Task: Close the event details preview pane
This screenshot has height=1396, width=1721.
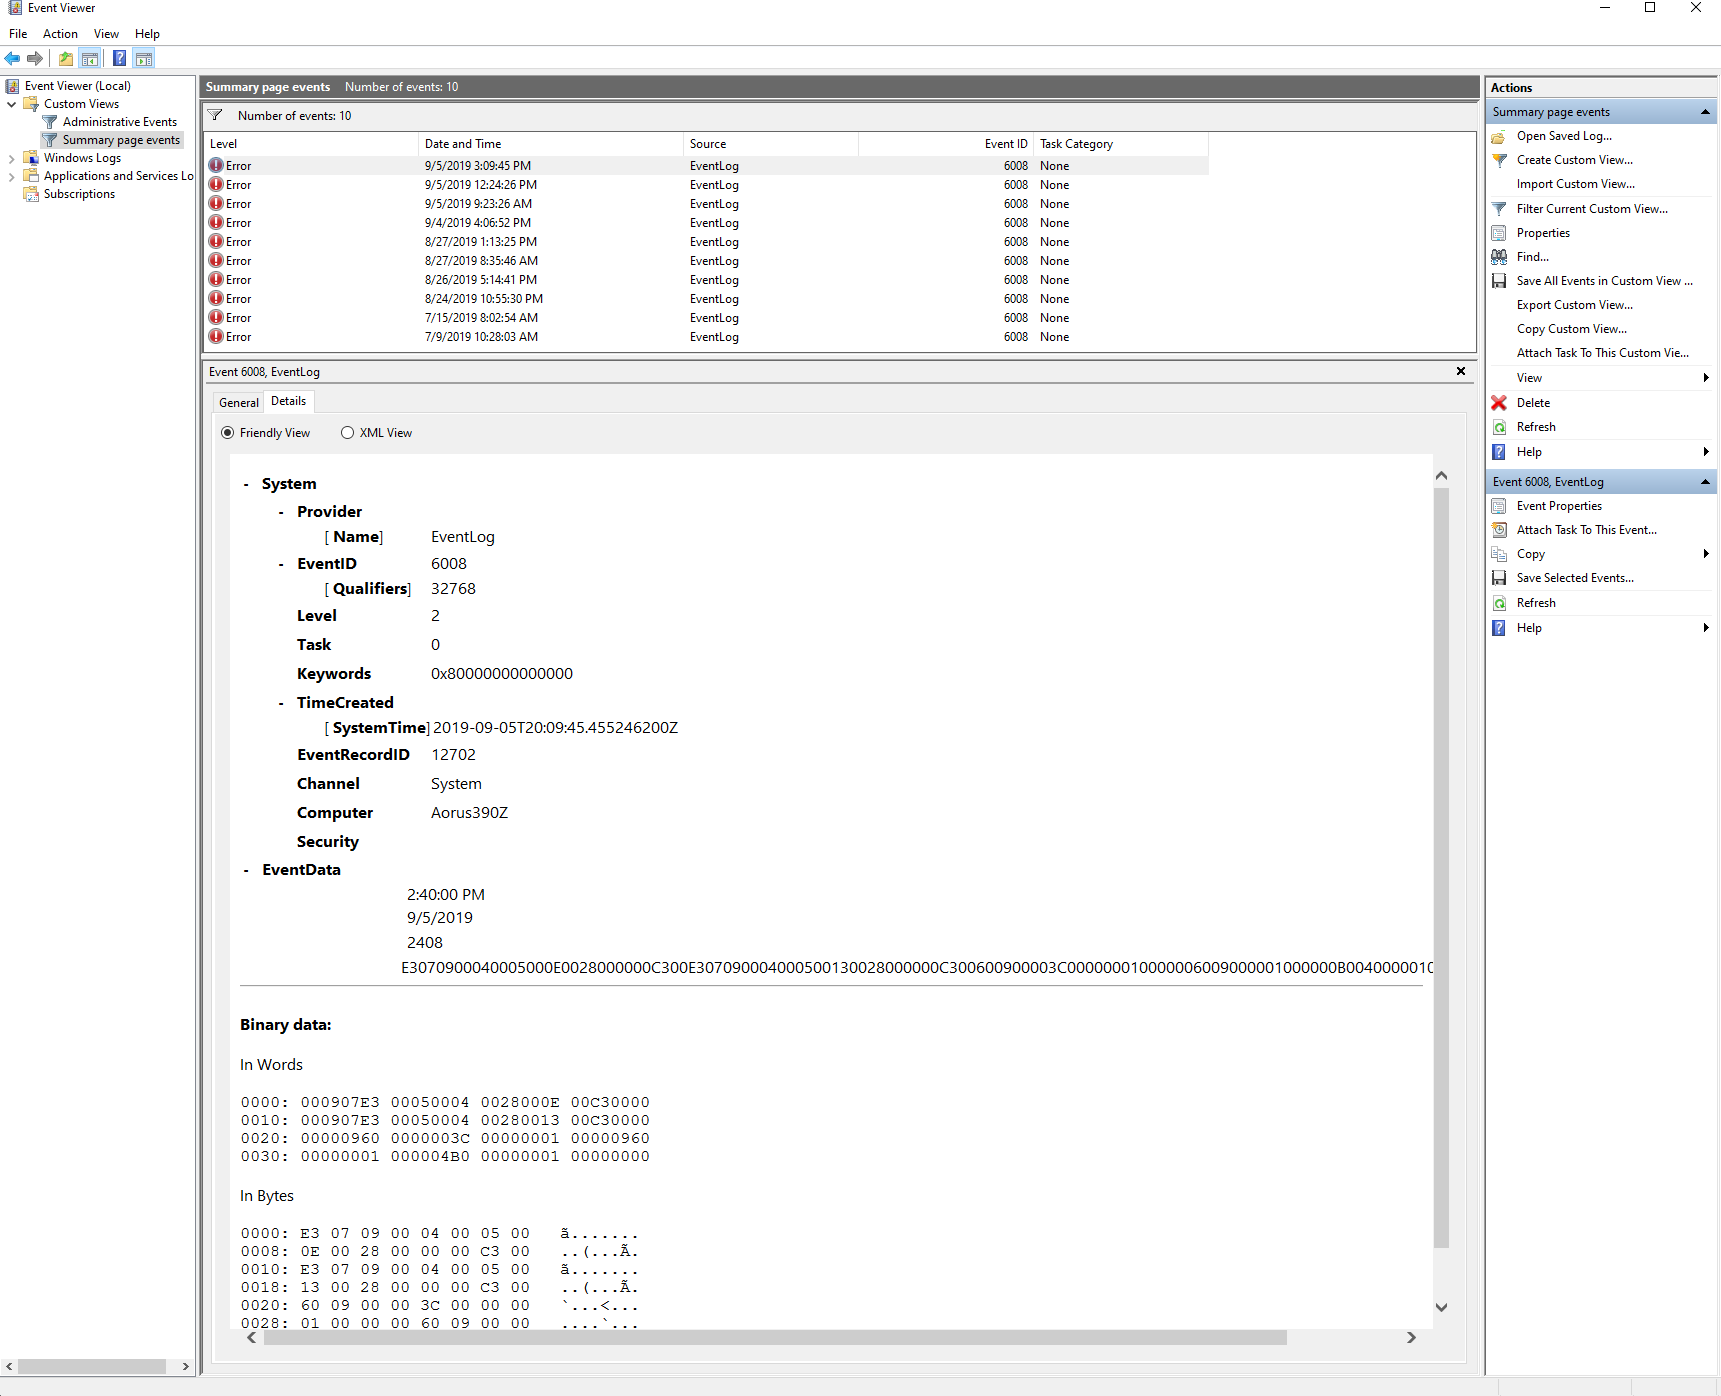Action: 1461,371
